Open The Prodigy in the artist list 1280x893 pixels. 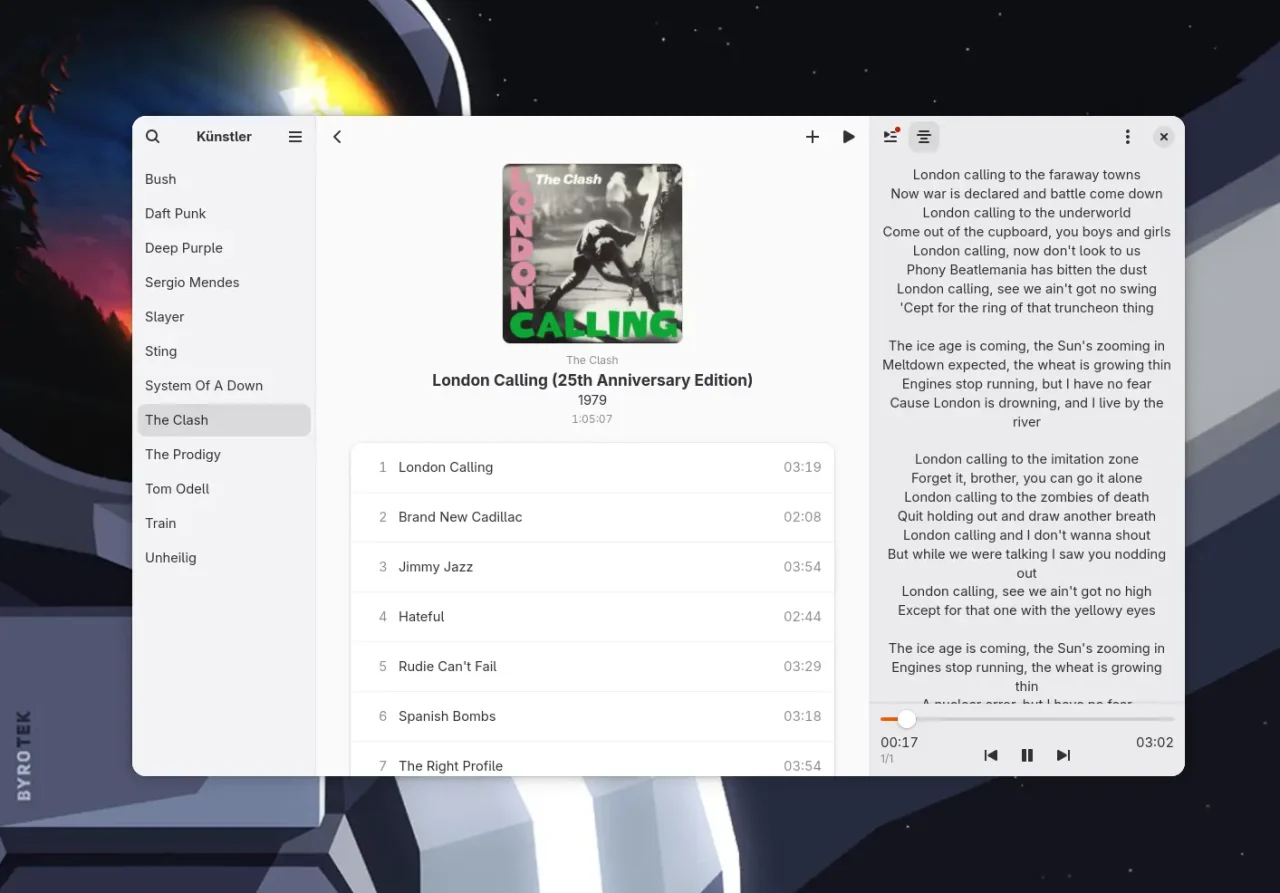(x=183, y=454)
